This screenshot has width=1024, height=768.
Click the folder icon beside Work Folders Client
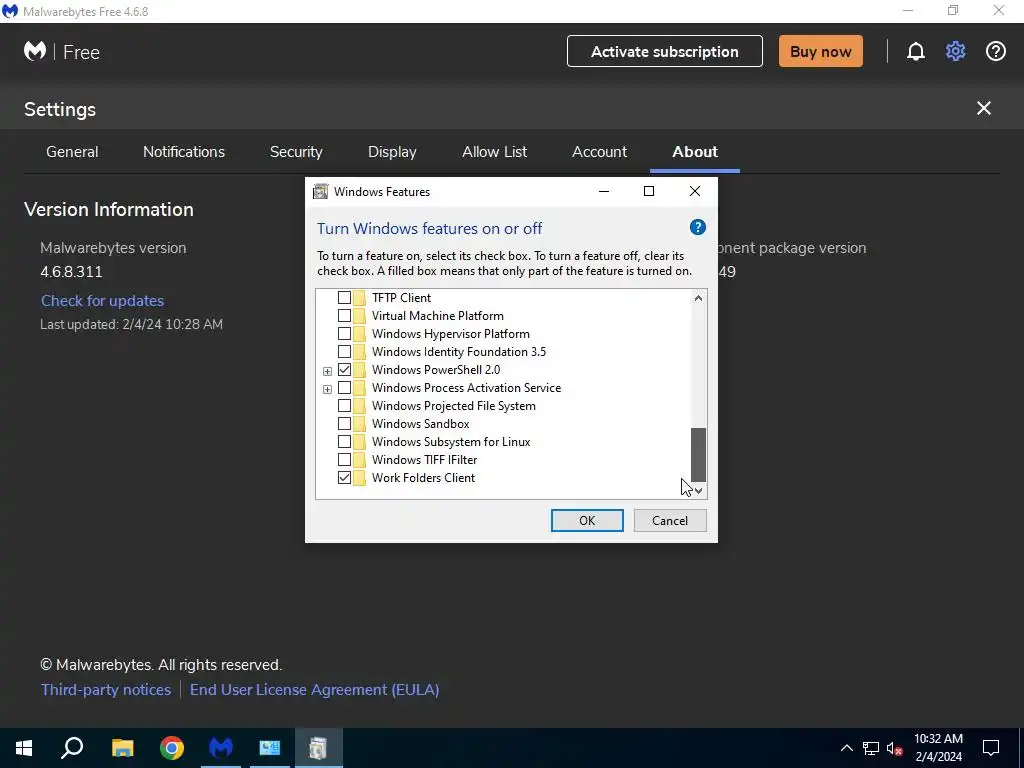click(359, 478)
